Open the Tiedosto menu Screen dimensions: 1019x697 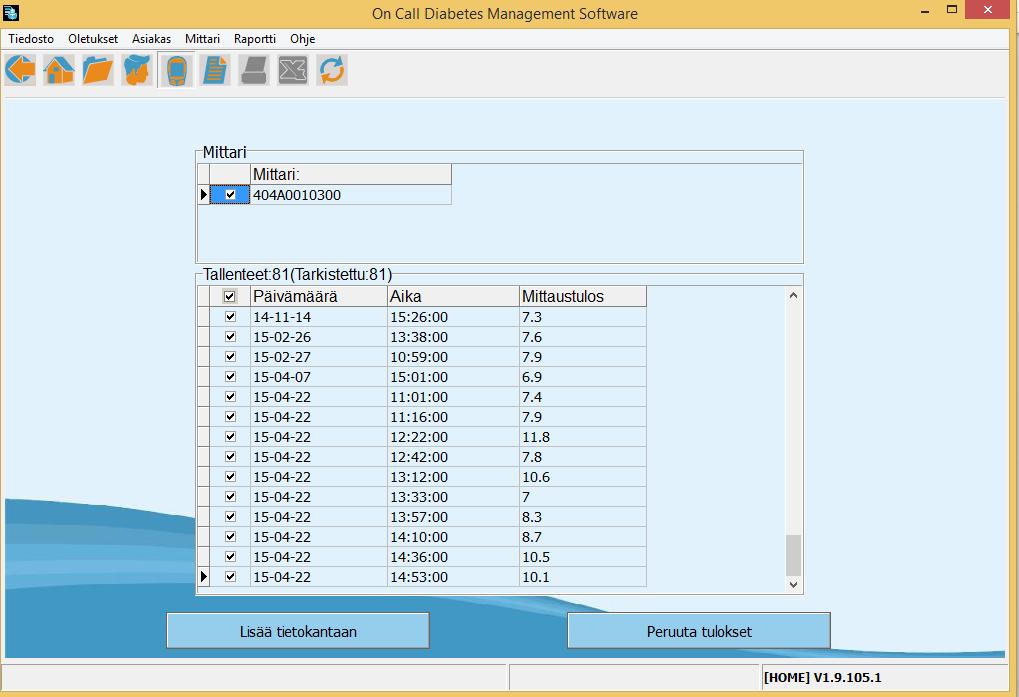31,39
